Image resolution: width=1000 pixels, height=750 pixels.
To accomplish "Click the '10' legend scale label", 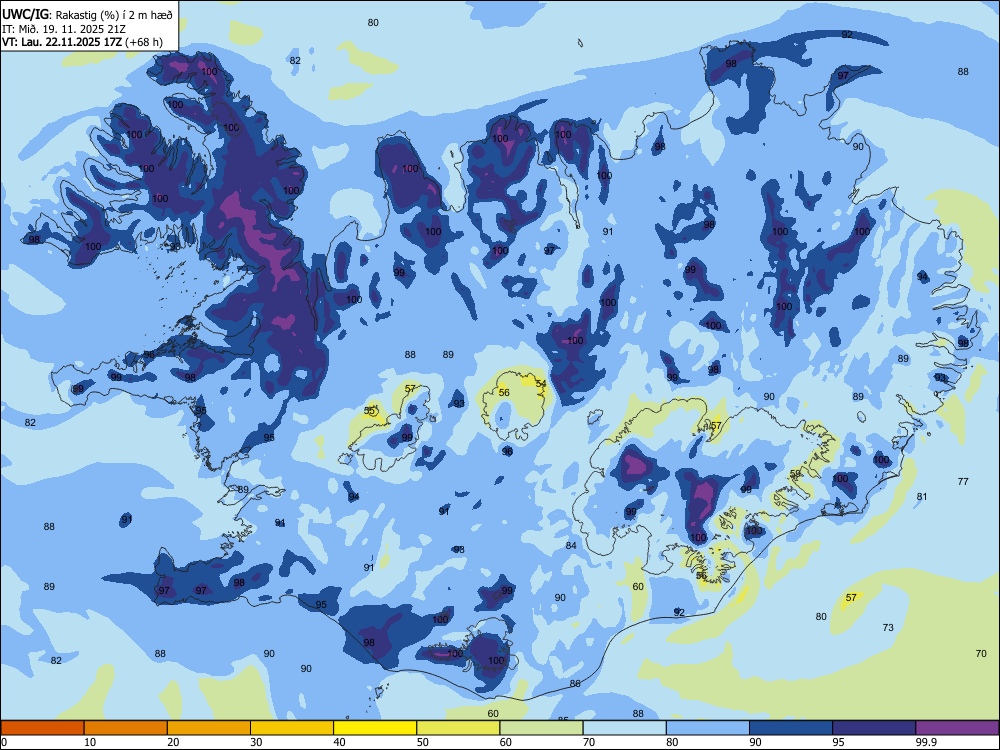I will (90, 742).
